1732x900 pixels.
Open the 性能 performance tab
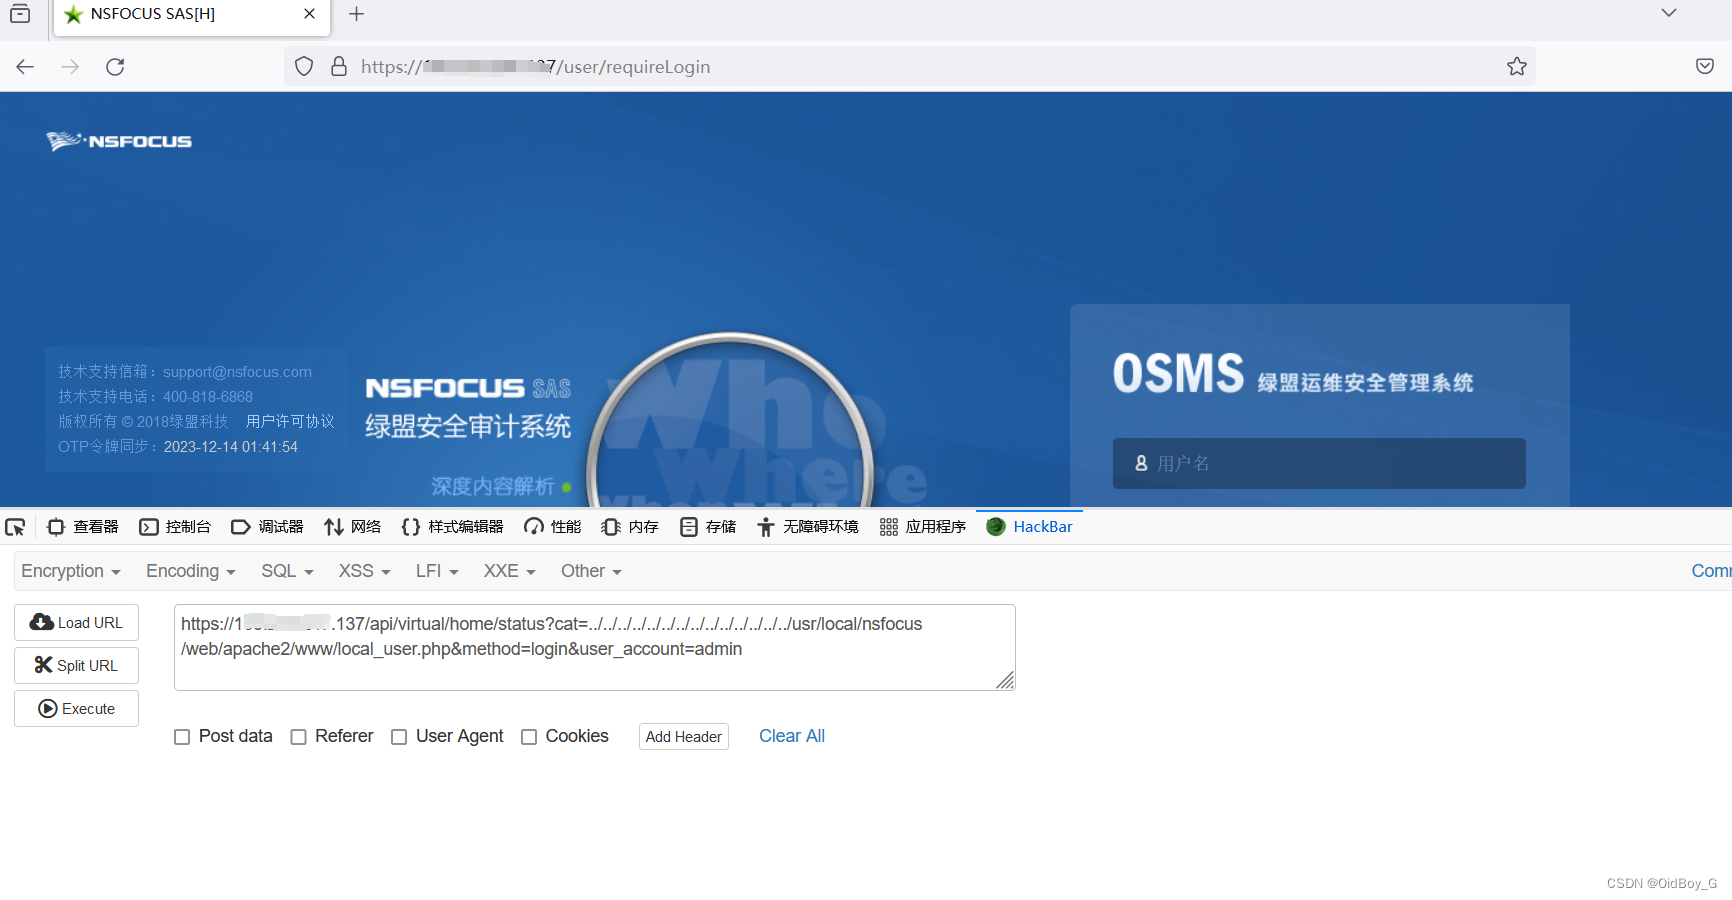point(552,527)
